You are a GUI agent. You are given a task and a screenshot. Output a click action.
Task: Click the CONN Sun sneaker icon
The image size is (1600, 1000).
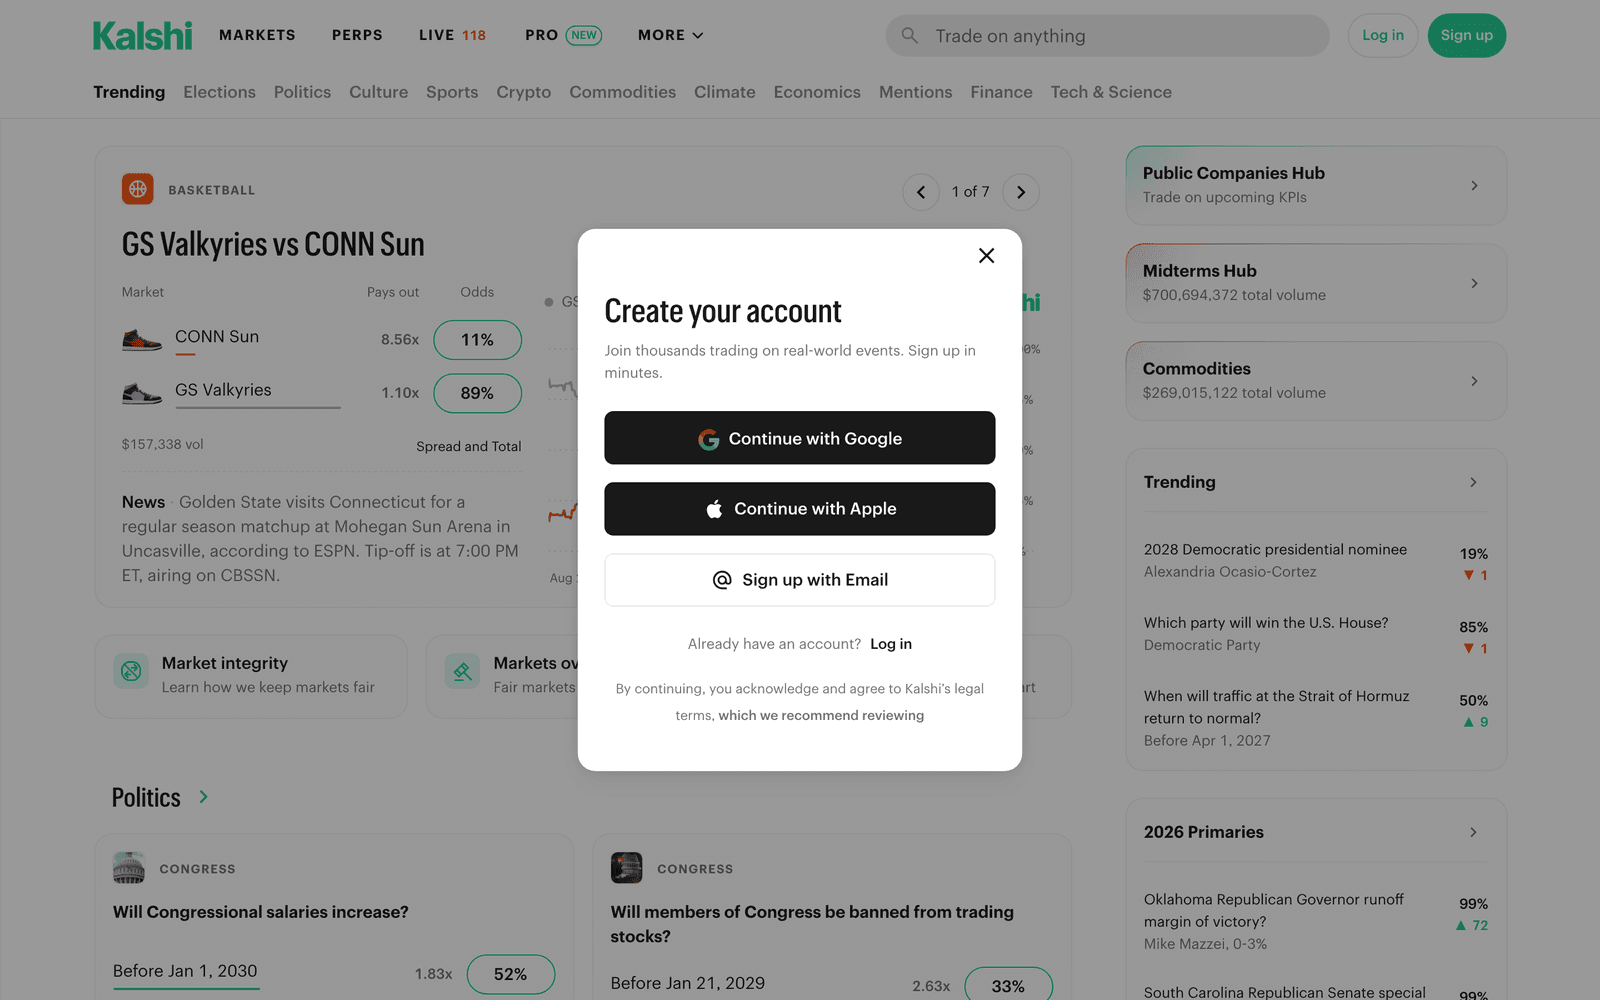(142, 339)
